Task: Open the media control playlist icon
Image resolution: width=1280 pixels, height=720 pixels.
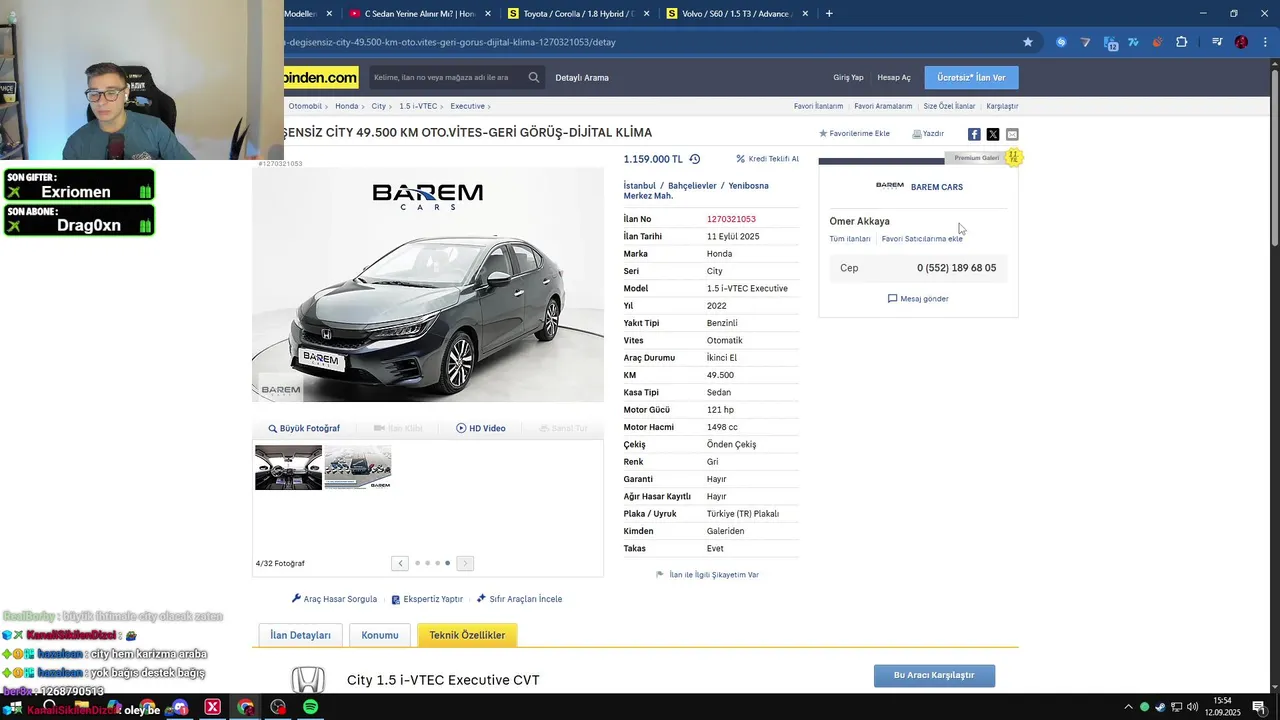Action: tap(1217, 42)
